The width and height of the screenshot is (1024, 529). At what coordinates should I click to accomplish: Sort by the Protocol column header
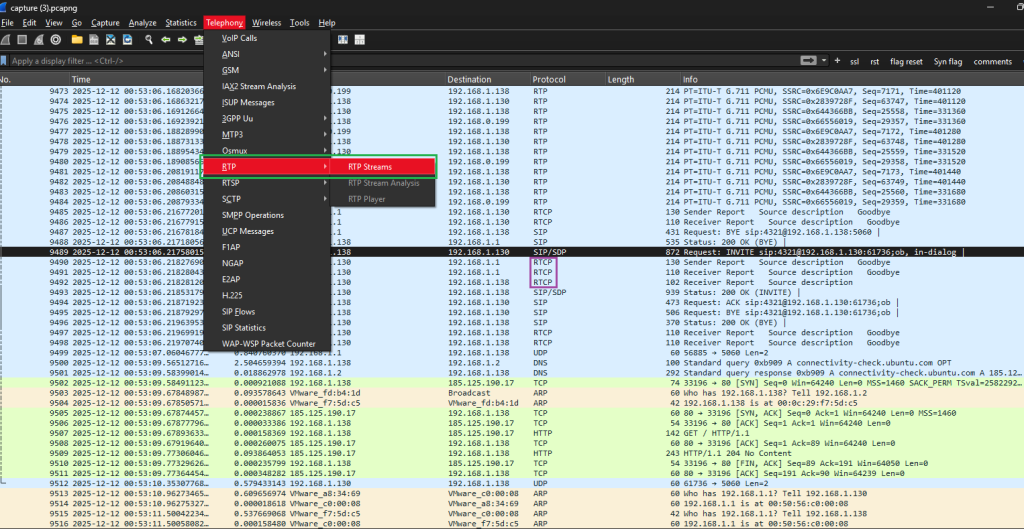tap(567, 79)
